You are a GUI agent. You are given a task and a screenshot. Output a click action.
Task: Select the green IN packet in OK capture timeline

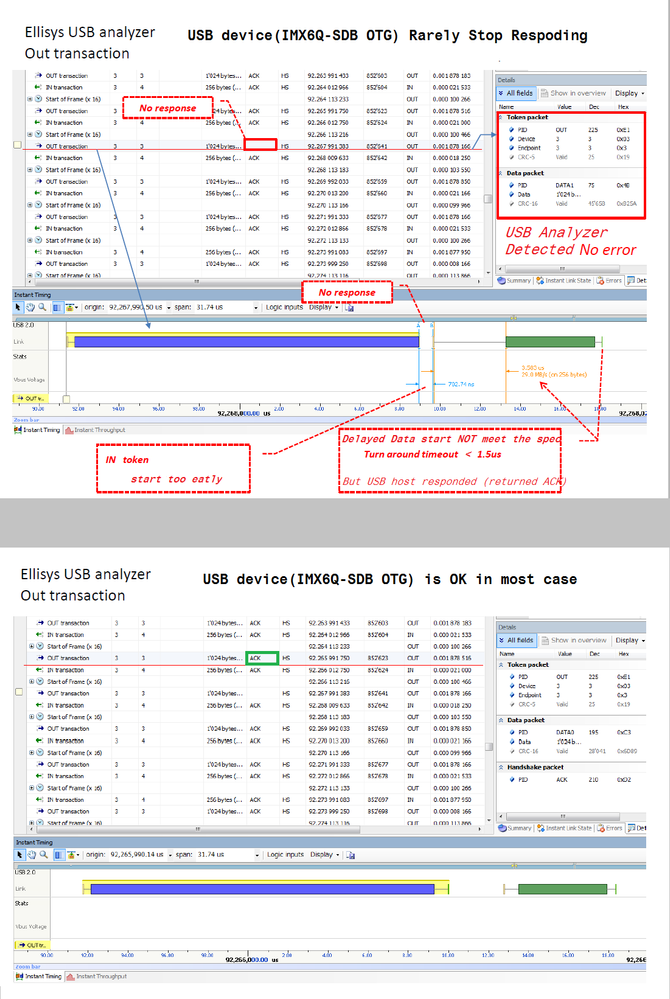point(562,889)
